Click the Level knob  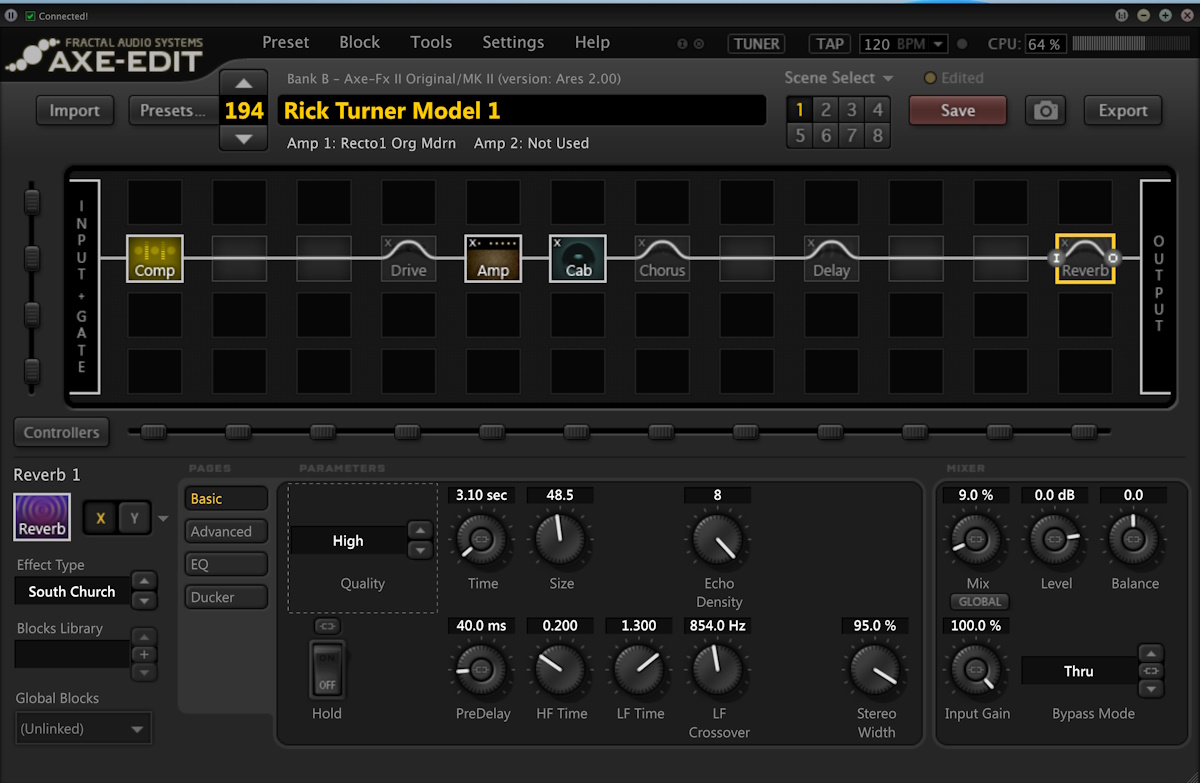tap(1054, 538)
